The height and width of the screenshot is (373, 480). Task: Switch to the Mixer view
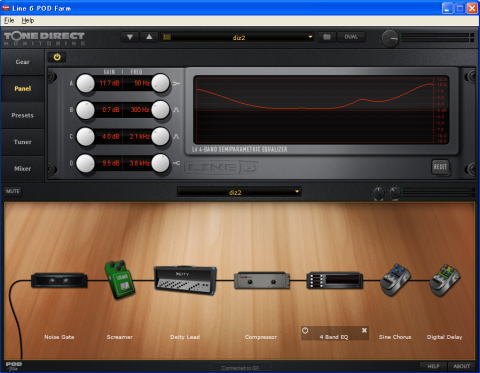point(22,169)
